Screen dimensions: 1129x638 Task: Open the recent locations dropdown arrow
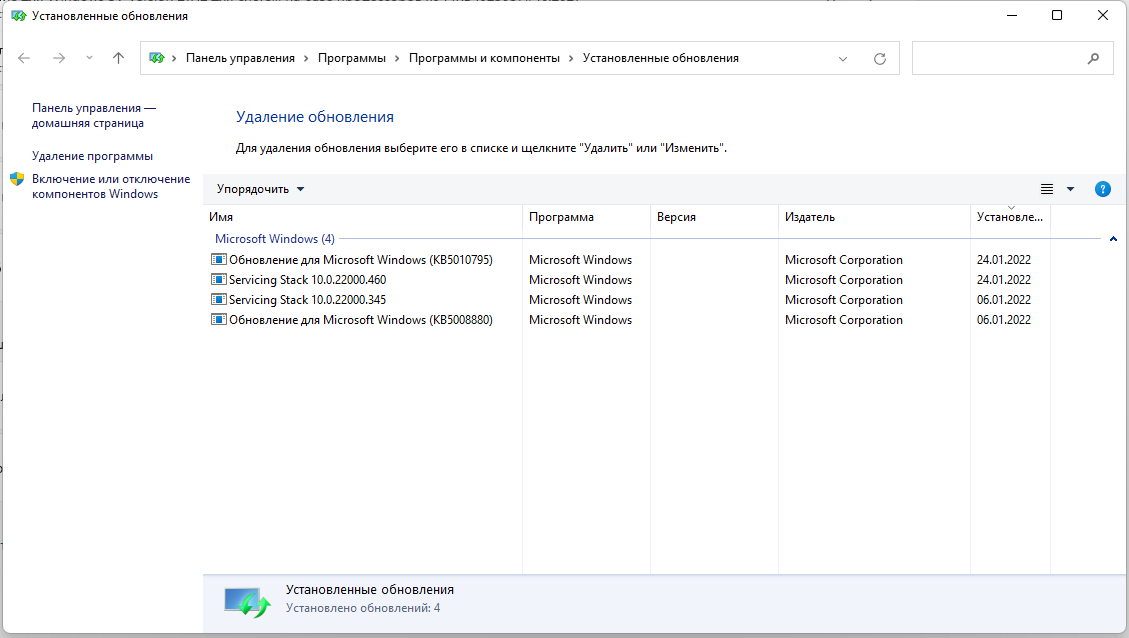click(x=89, y=58)
